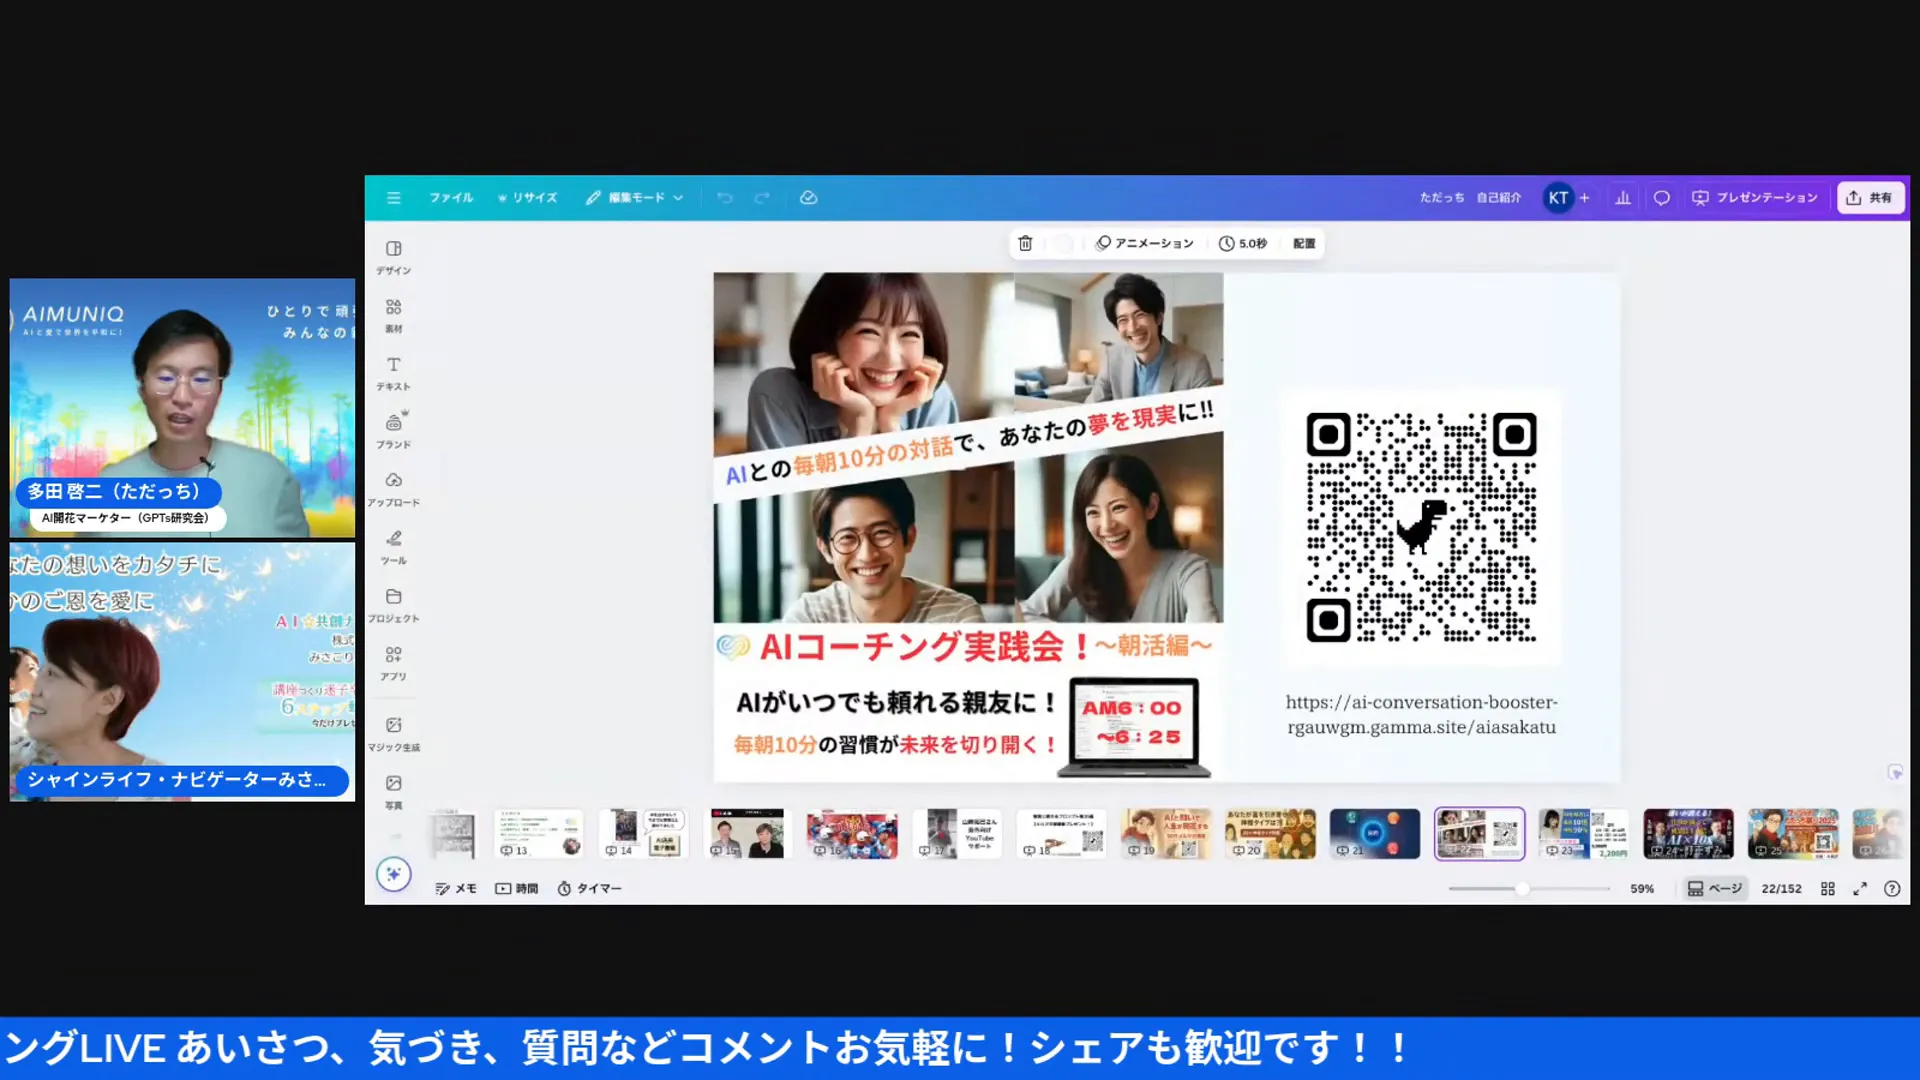The height and width of the screenshot is (1080, 1920).
Task: Click the アニメーション button
Action: 1145,243
